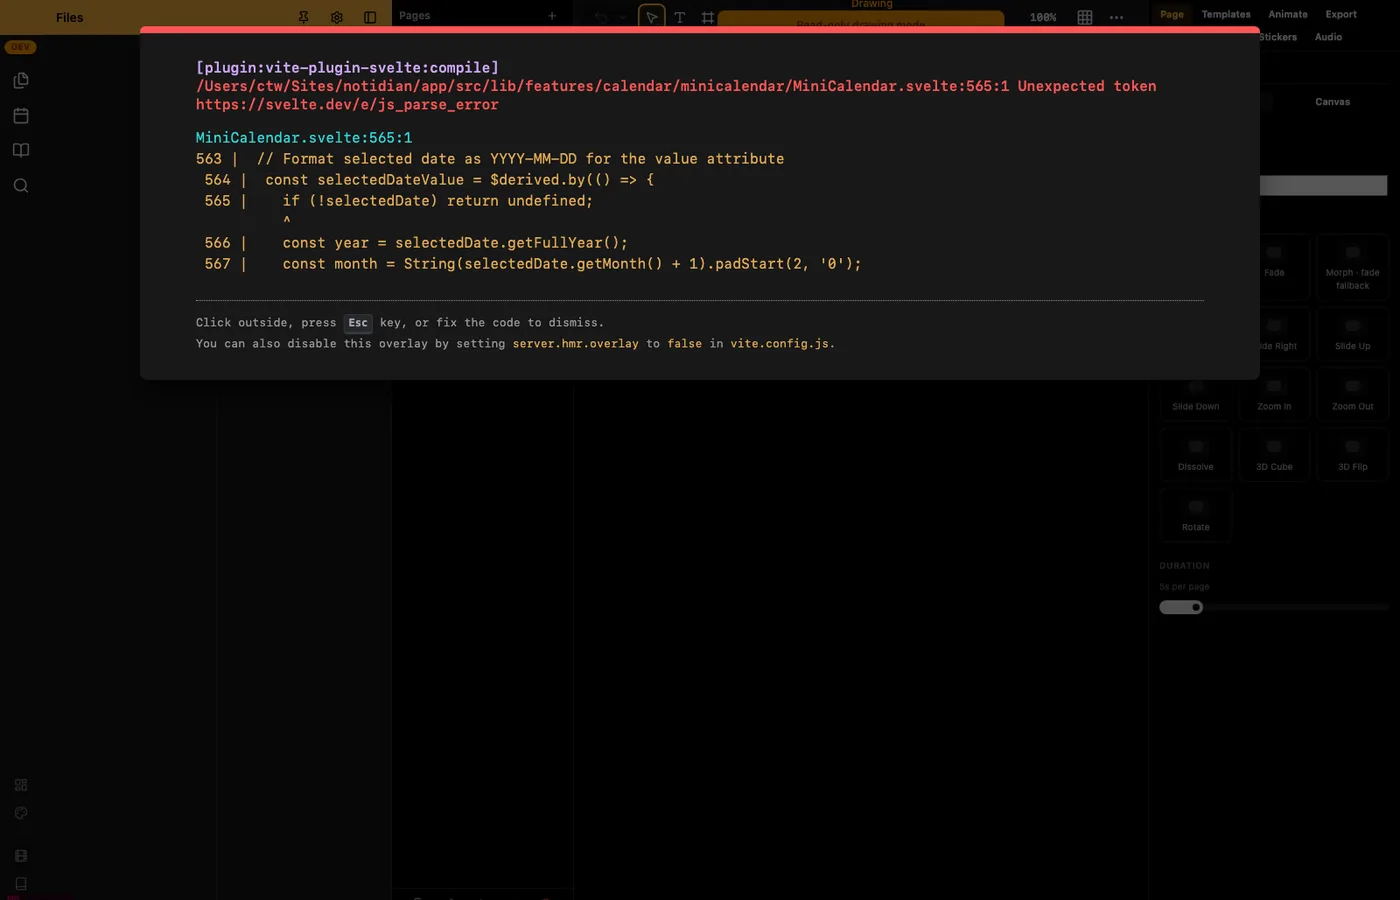Open the 100% zoom level control

click(1043, 18)
